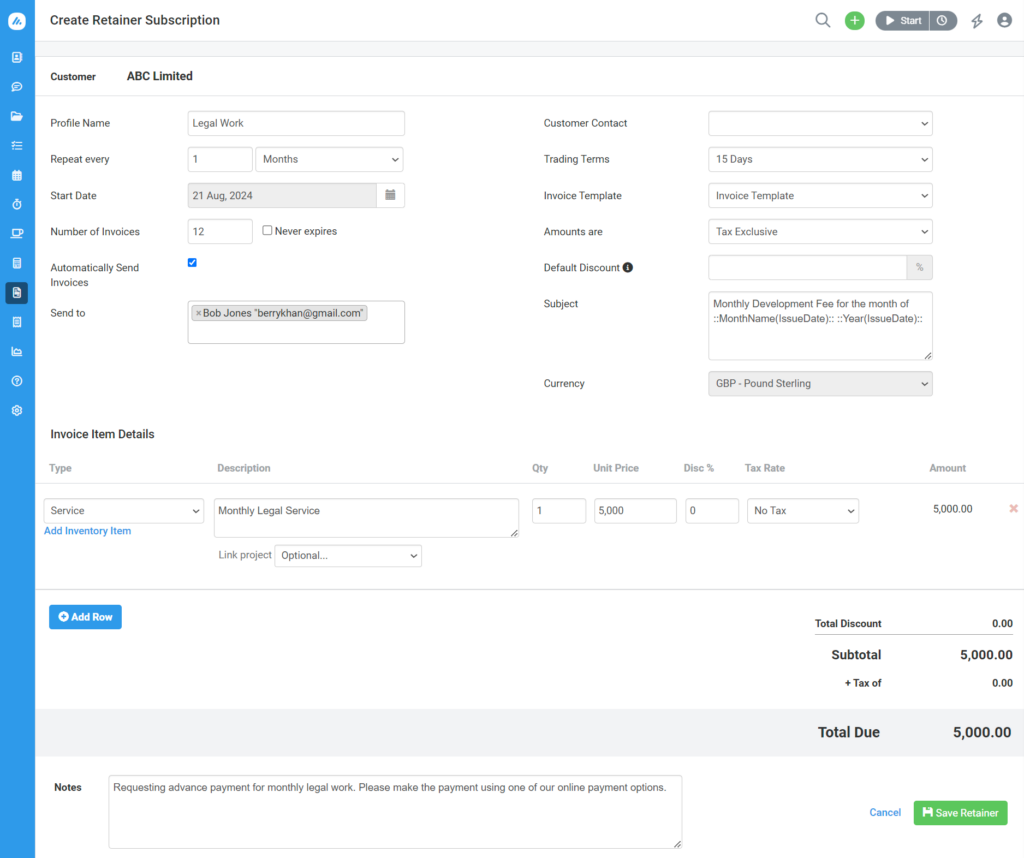Open the No Tax rate dropdown

(803, 511)
